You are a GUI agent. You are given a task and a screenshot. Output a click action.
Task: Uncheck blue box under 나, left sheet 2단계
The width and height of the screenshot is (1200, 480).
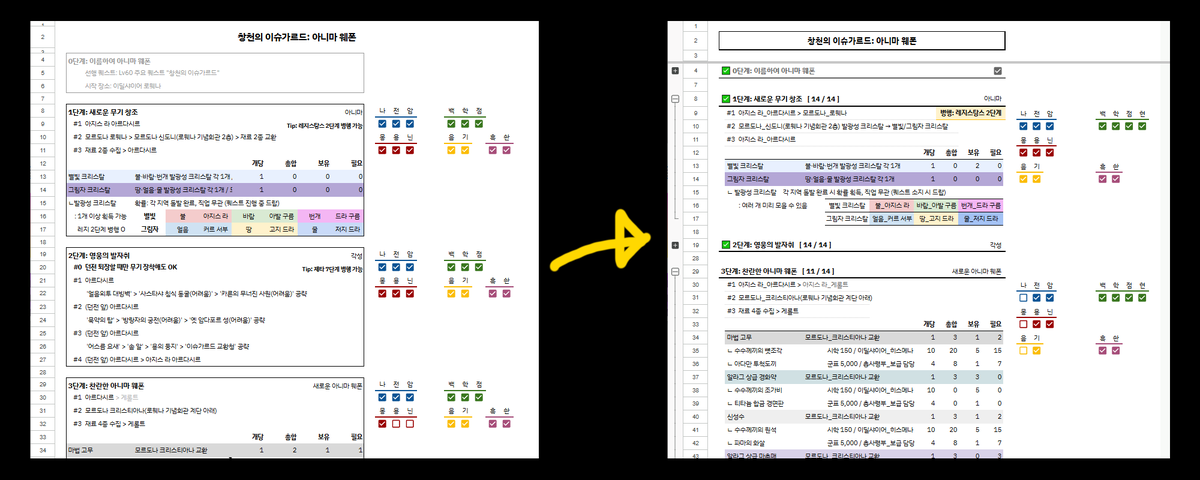383,267
